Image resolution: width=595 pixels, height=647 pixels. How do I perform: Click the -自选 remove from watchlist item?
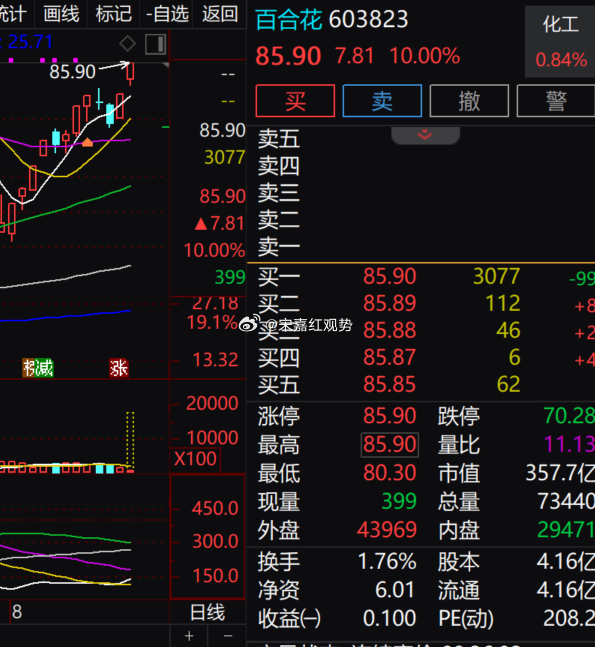coord(167,14)
